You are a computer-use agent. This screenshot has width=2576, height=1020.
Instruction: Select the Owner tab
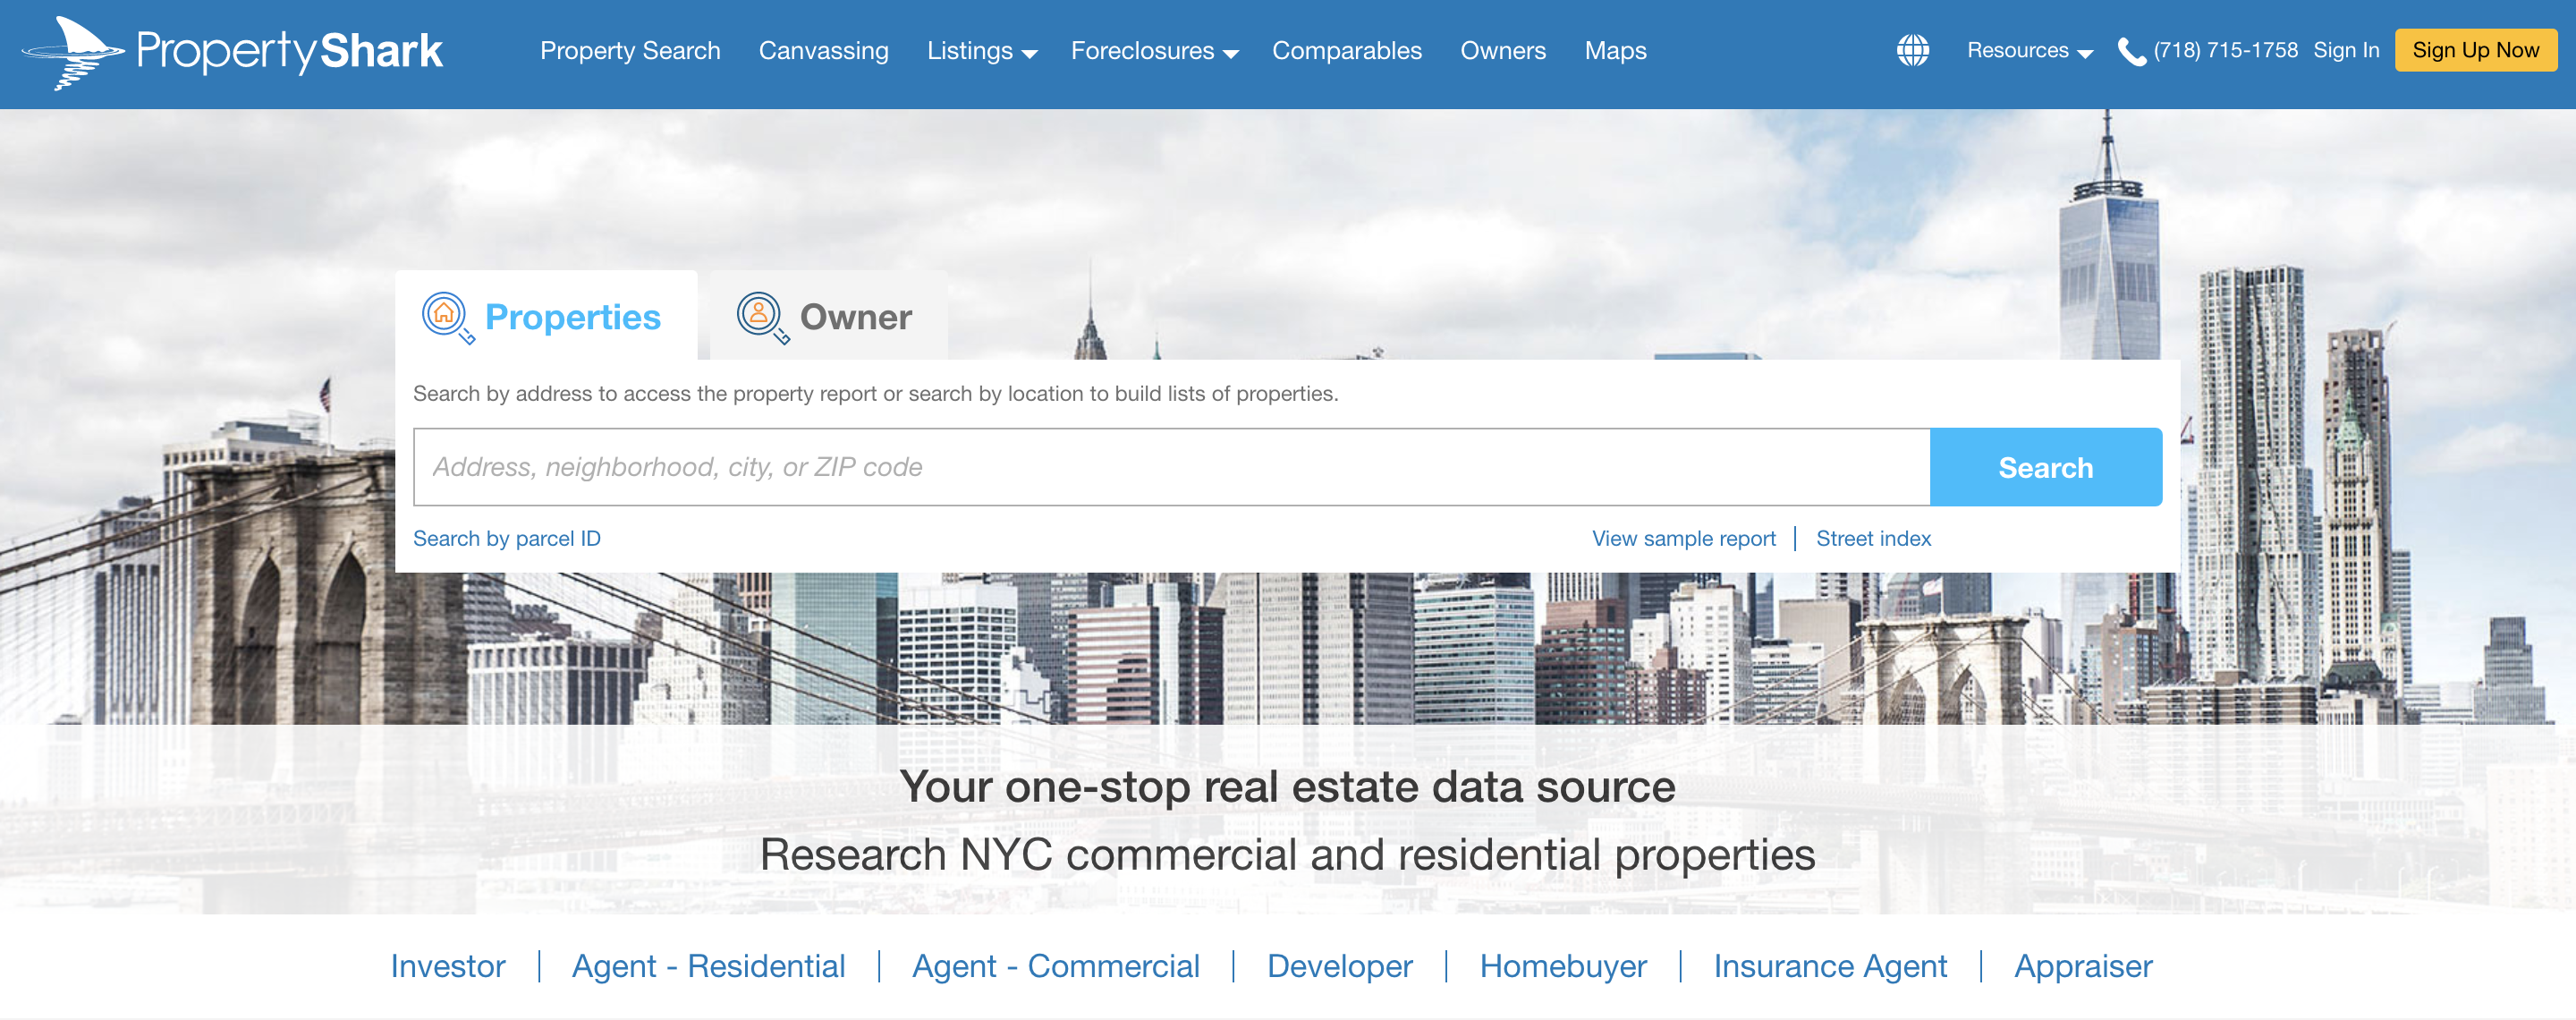818,315
